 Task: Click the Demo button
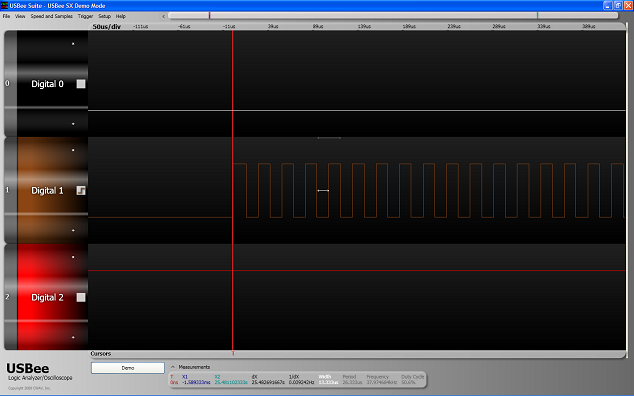coord(128,368)
